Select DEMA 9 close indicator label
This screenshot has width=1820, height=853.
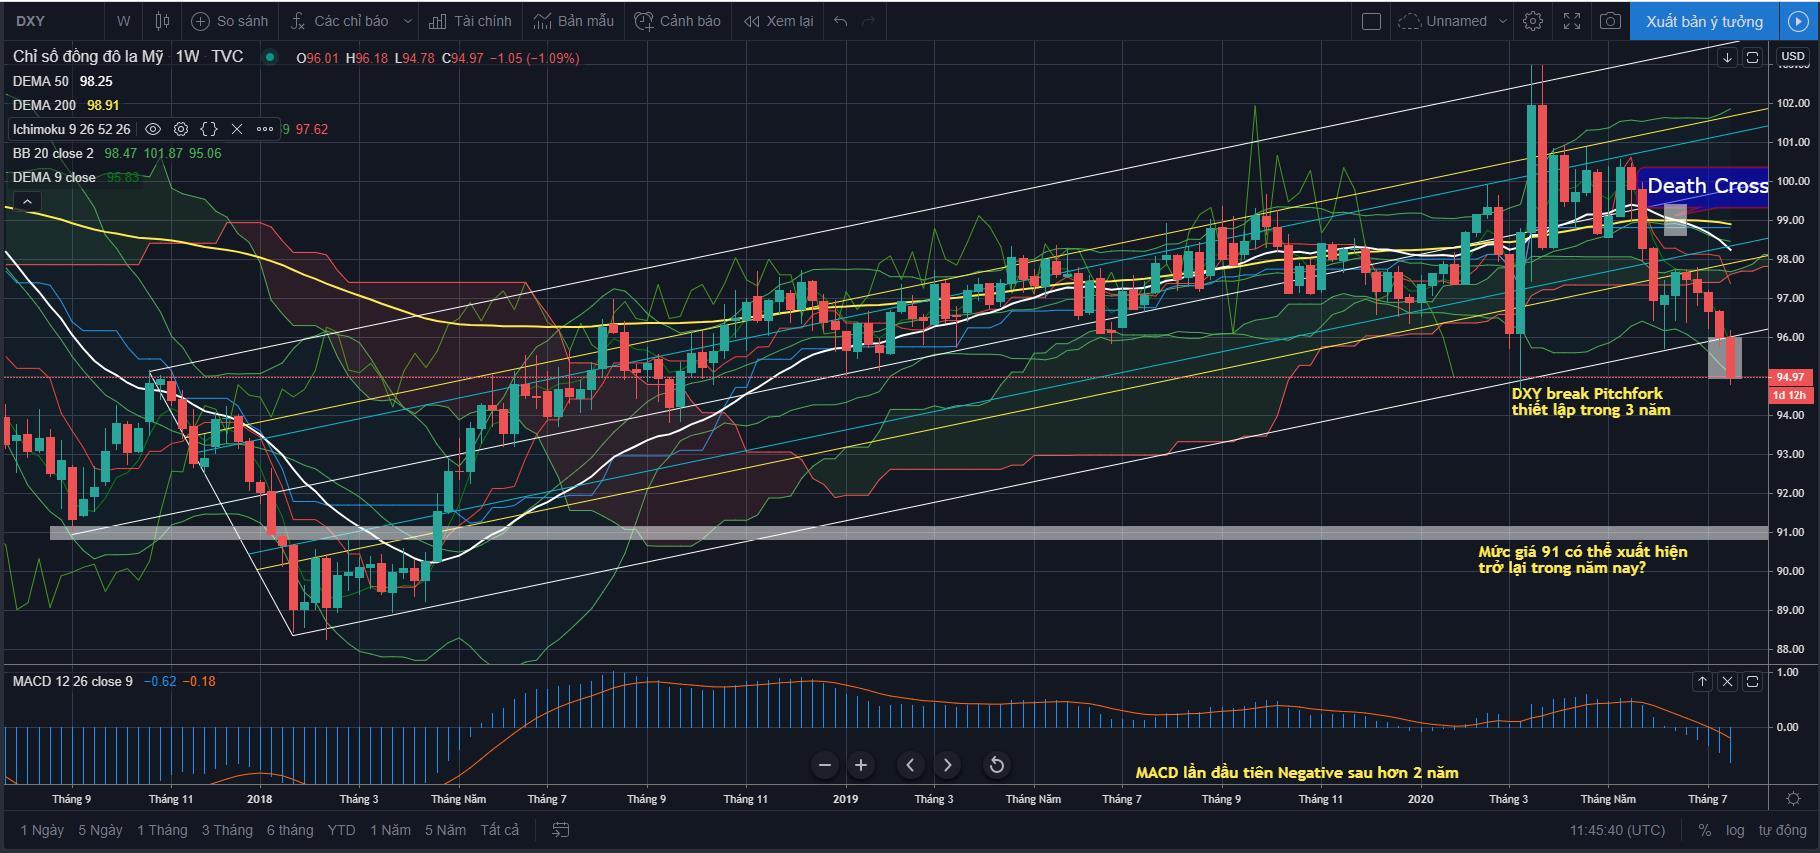[54, 177]
